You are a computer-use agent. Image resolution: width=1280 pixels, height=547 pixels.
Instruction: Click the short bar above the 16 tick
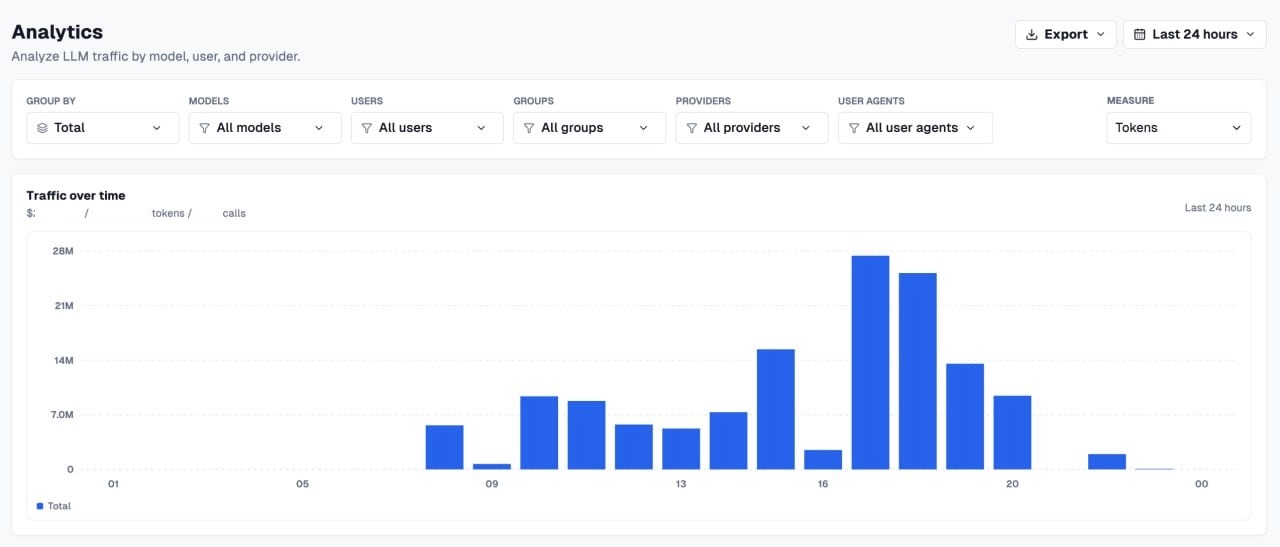click(823, 459)
